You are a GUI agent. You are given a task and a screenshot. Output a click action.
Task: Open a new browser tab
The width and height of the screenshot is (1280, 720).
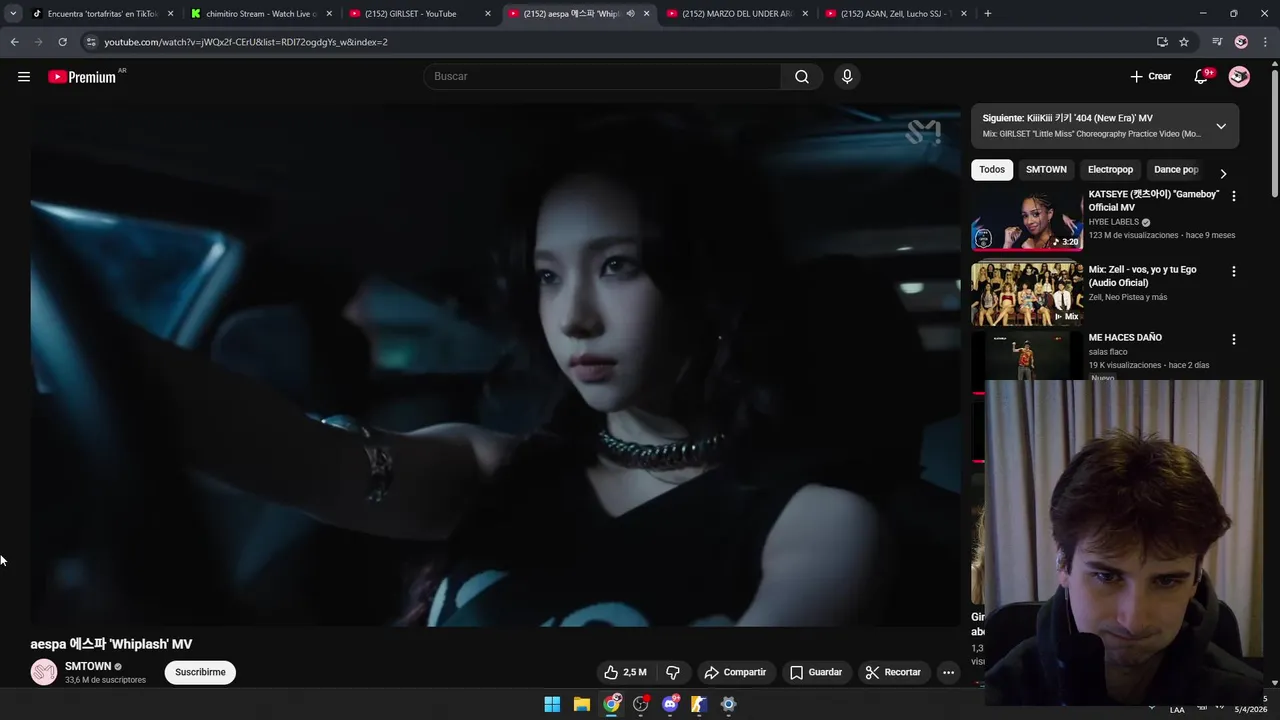(x=988, y=14)
